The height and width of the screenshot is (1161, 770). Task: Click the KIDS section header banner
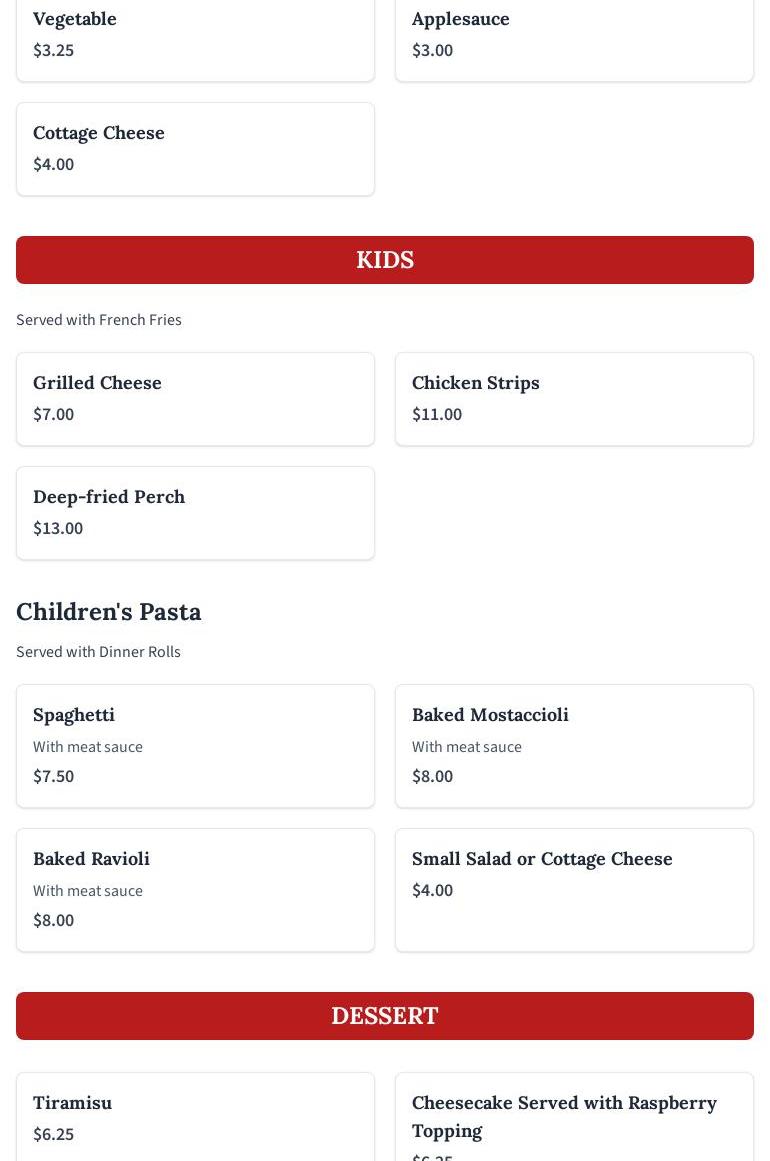click(x=385, y=260)
